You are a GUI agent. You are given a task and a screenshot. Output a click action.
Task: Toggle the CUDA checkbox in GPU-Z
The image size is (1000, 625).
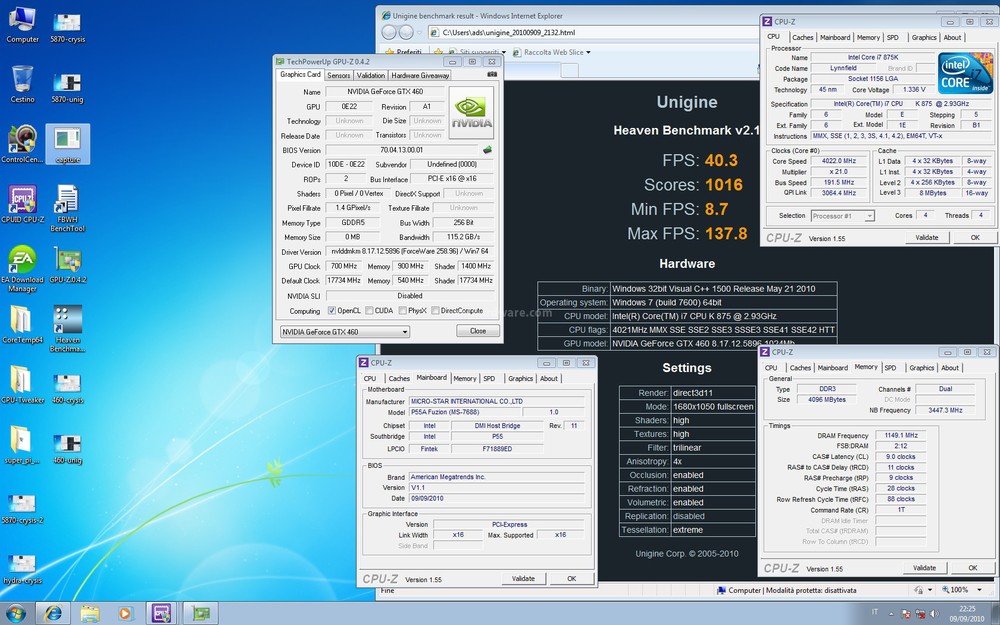(x=369, y=311)
